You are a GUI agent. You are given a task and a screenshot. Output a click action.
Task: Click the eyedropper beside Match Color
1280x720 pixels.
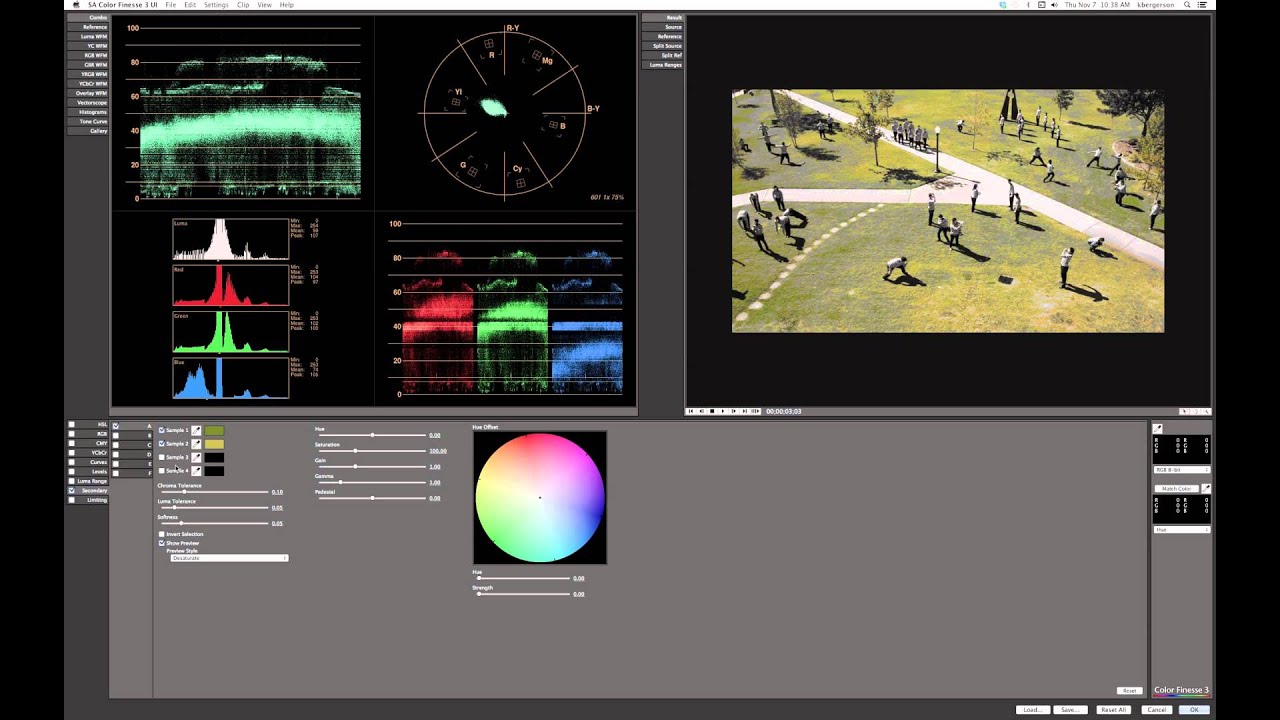(x=1206, y=489)
